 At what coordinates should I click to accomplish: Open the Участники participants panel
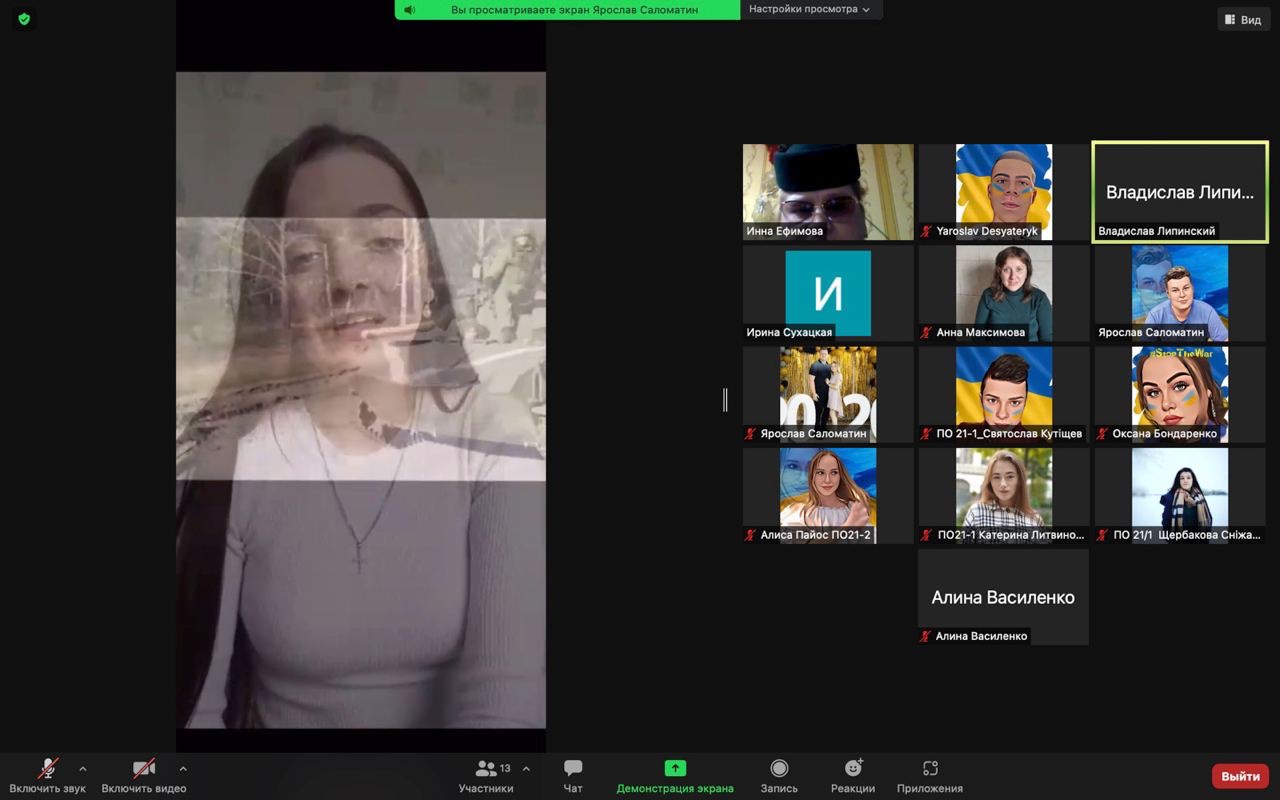(x=486, y=775)
